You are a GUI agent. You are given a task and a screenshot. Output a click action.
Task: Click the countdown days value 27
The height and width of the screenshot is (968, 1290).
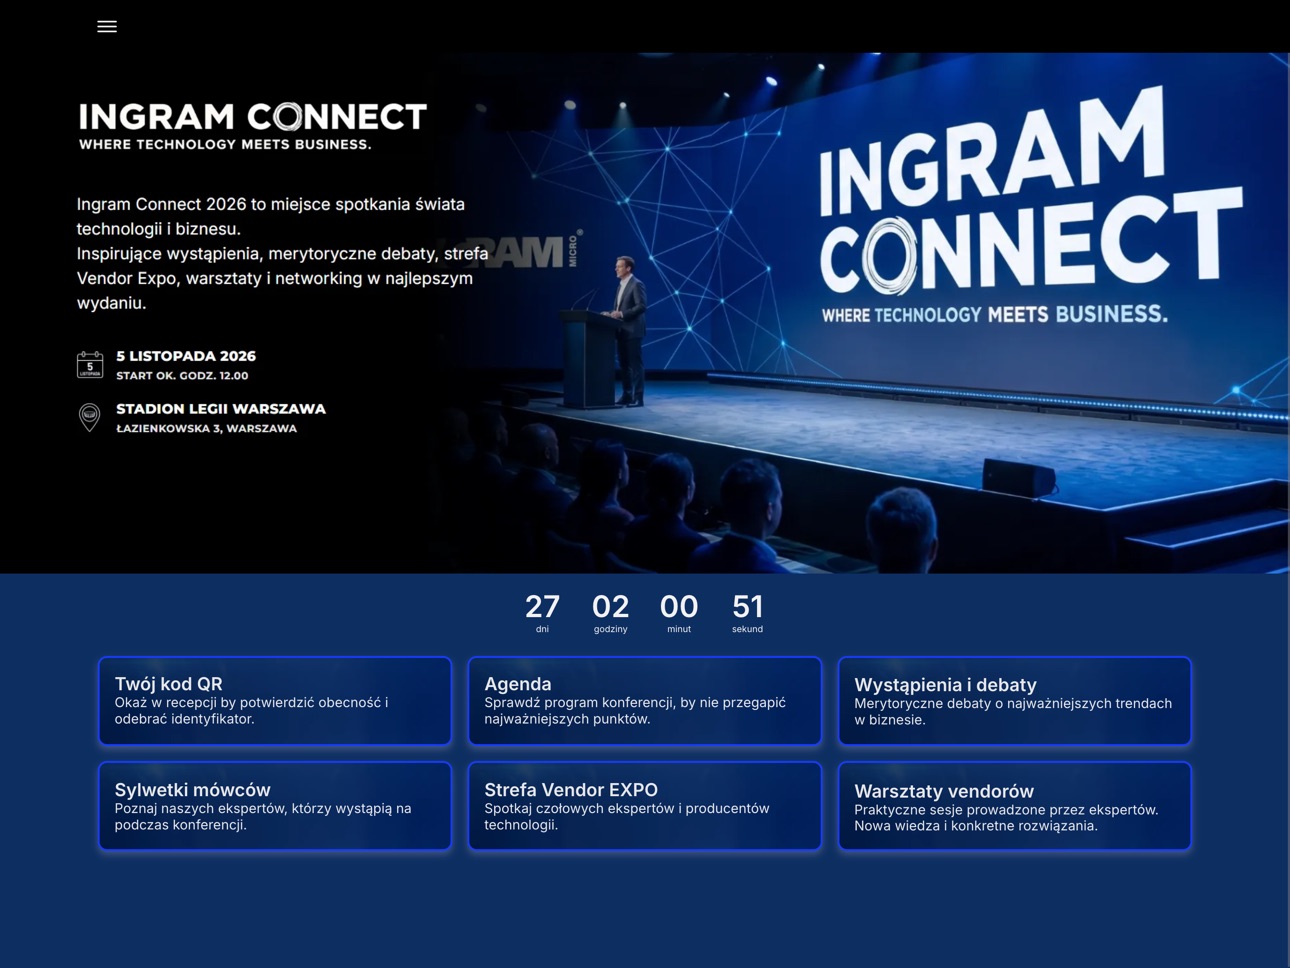(x=542, y=607)
